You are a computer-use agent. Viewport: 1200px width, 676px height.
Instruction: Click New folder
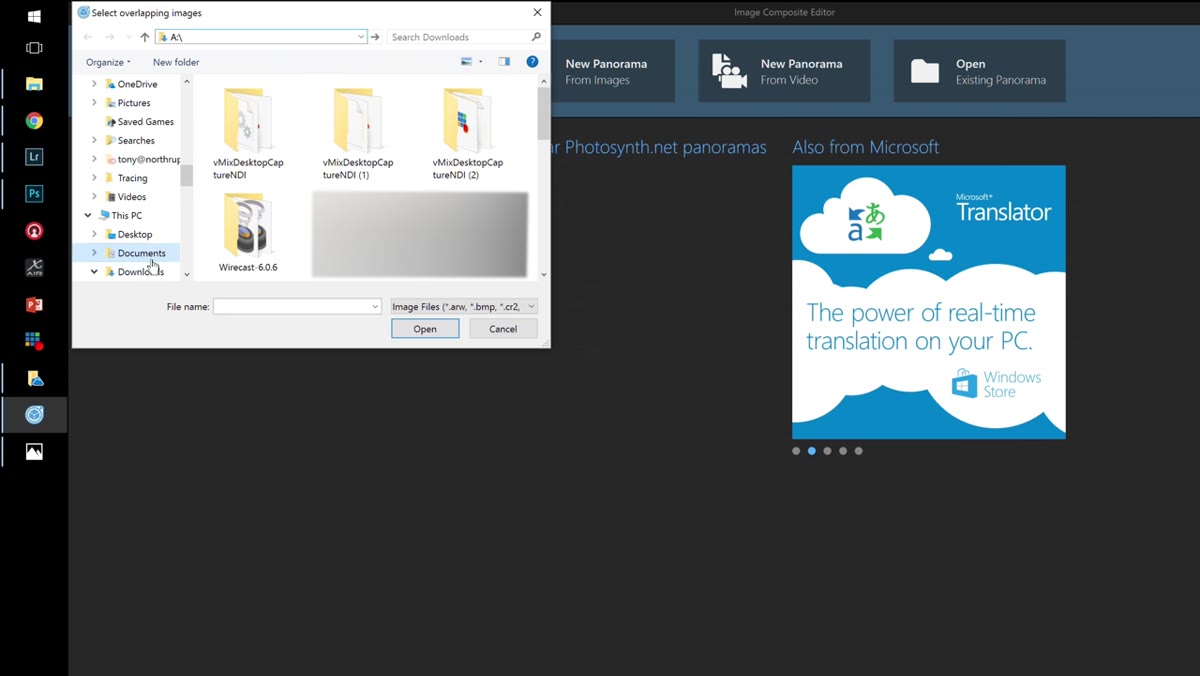[x=176, y=62]
